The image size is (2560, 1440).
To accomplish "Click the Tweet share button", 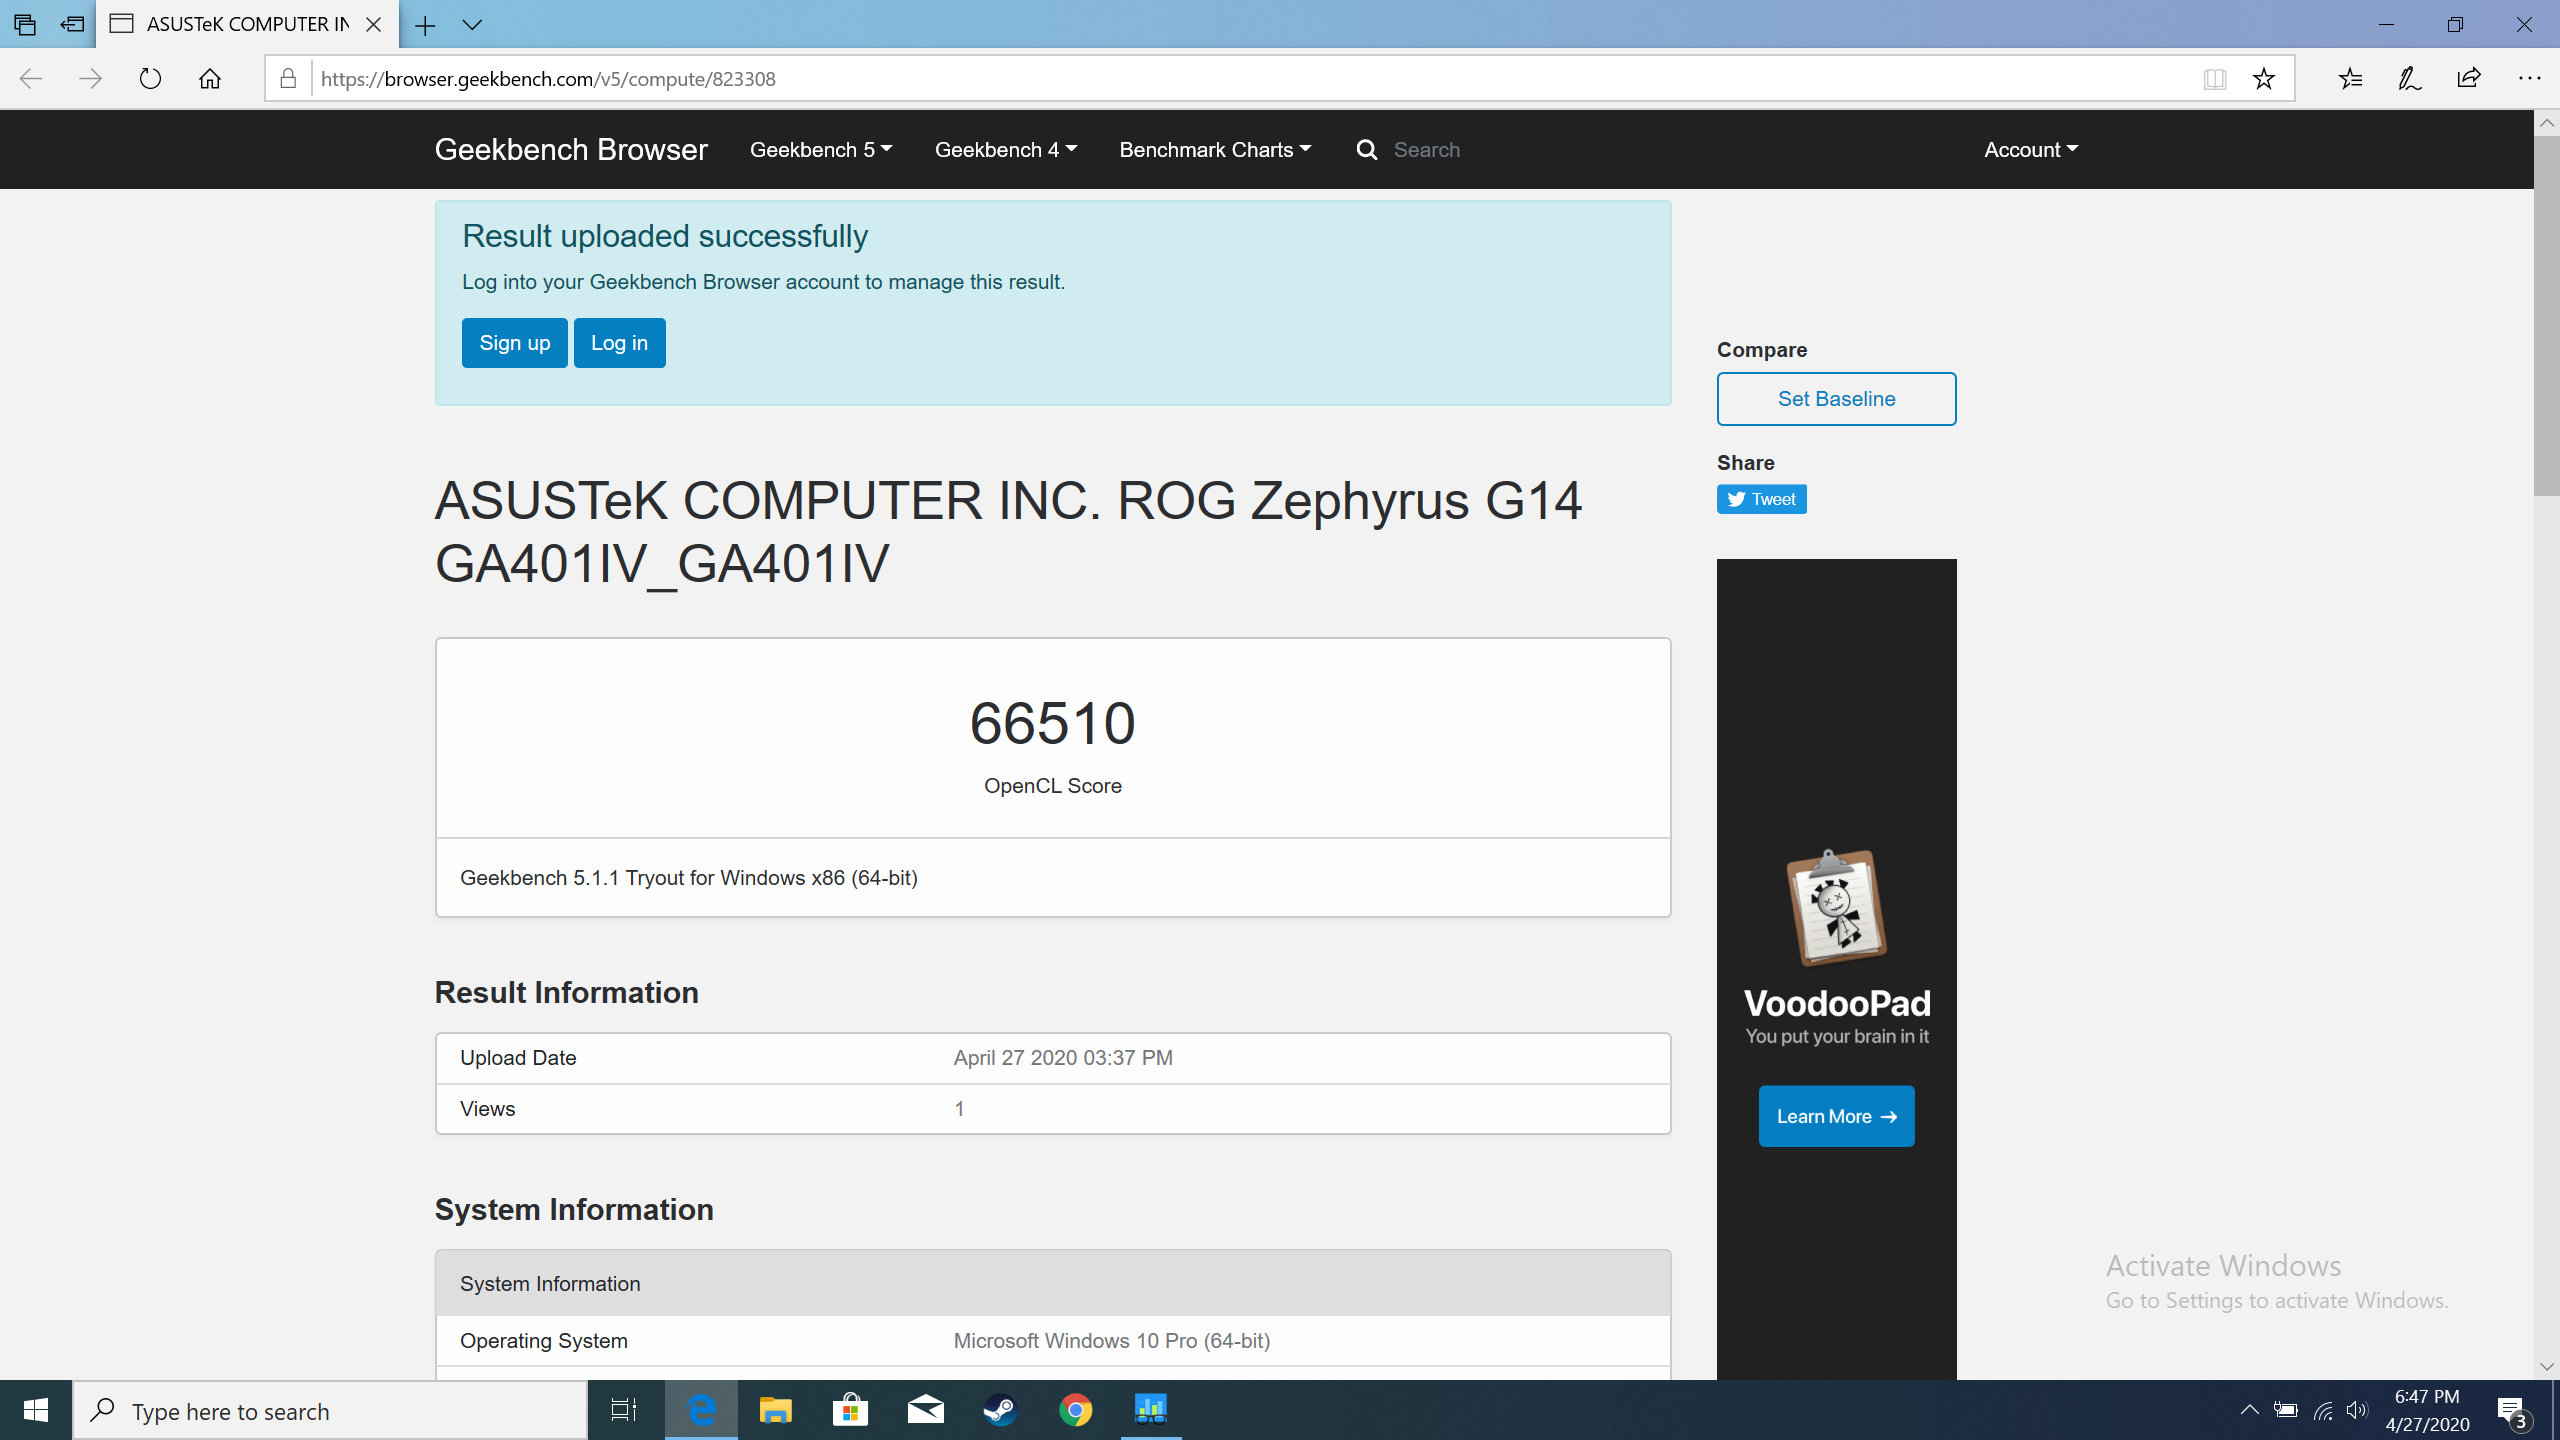I will [x=1761, y=499].
